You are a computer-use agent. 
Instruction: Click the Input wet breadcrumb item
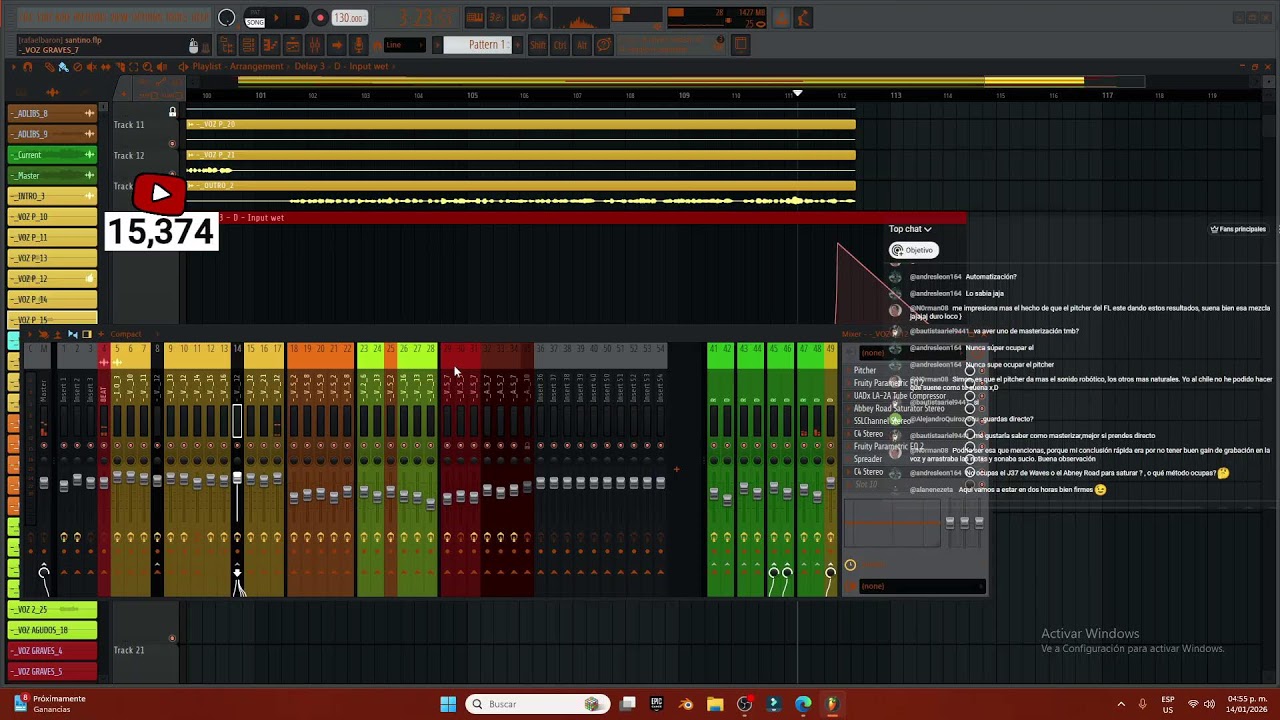pyautogui.click(x=368, y=67)
